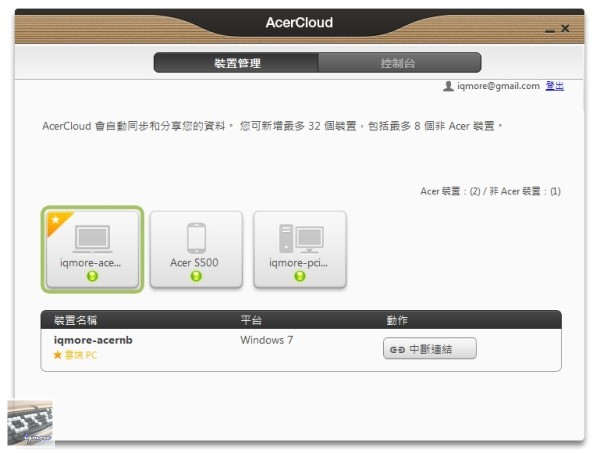Select the iqmore-ace... laptop device card
600x453 pixels.
(92, 249)
